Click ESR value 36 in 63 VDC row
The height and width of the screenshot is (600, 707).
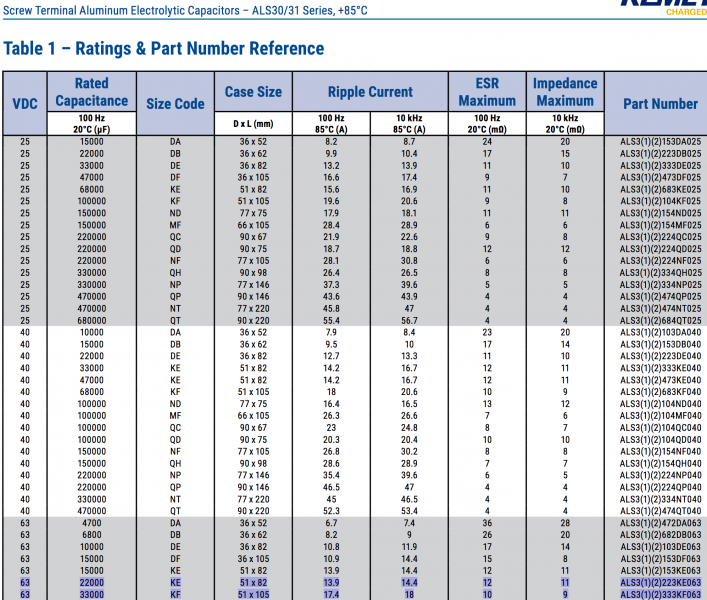tap(487, 523)
